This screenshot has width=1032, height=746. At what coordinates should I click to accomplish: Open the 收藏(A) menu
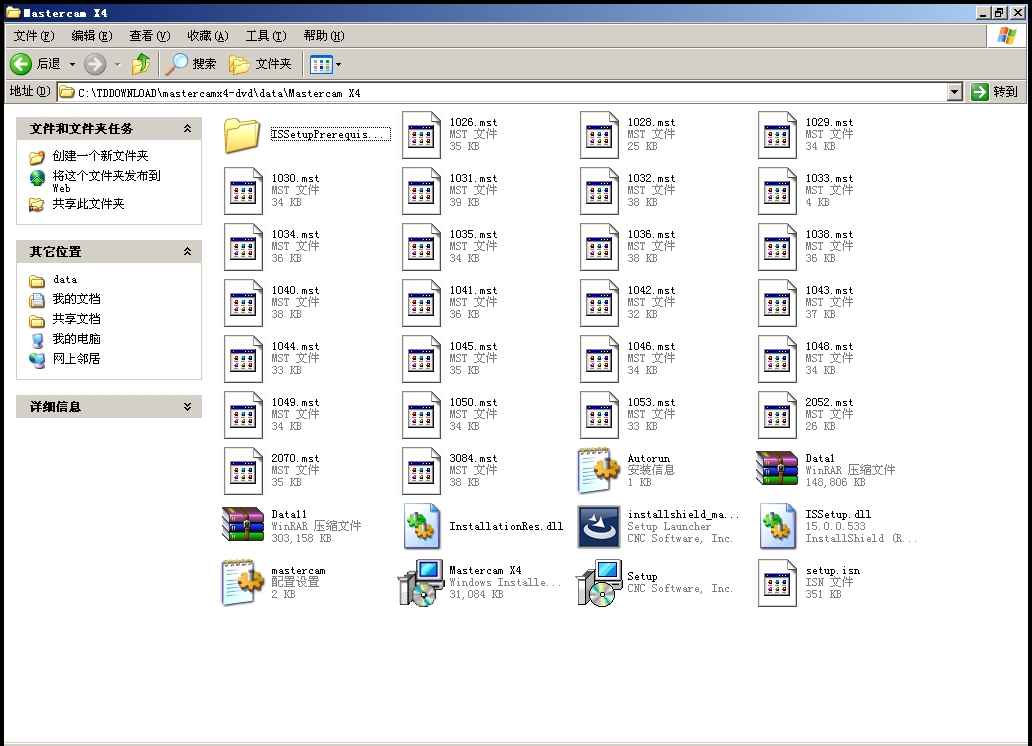(207, 36)
